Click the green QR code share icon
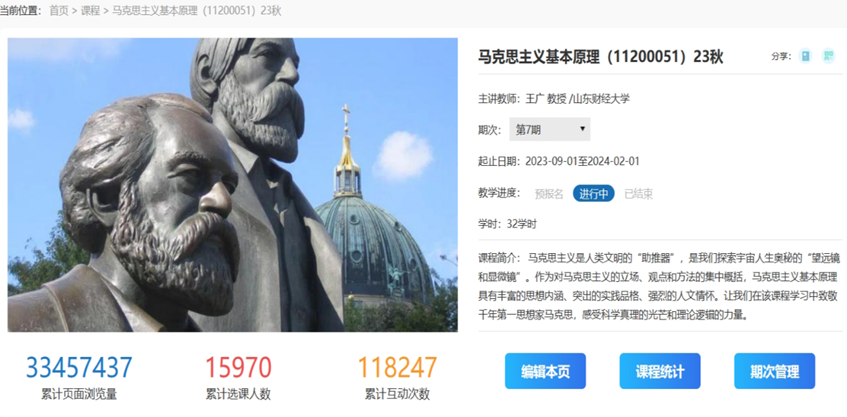 point(828,56)
